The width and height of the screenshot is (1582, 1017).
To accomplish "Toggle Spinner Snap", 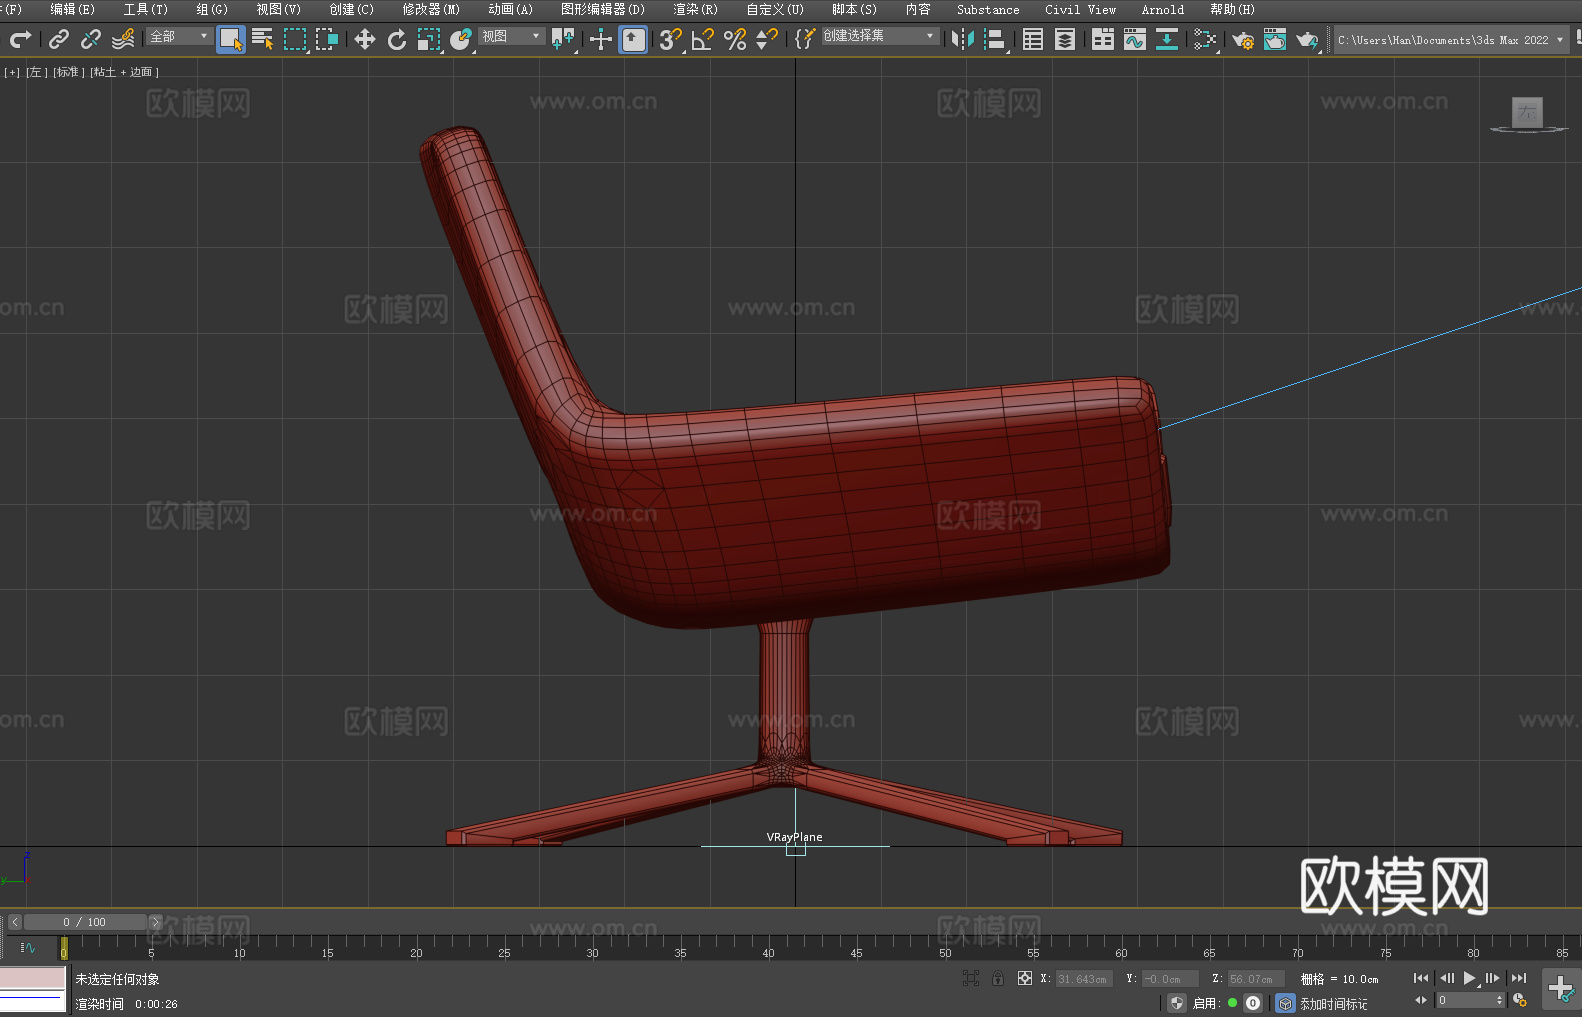I will [767, 39].
